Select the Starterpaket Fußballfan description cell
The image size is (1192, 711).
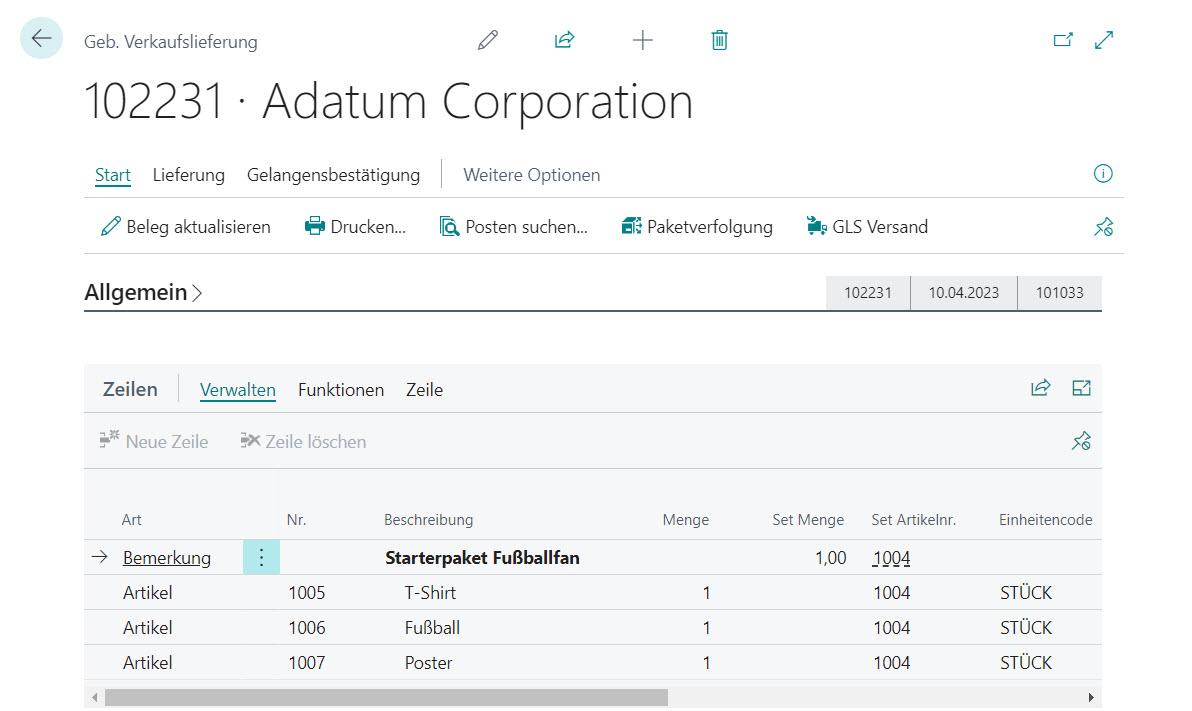[482, 558]
